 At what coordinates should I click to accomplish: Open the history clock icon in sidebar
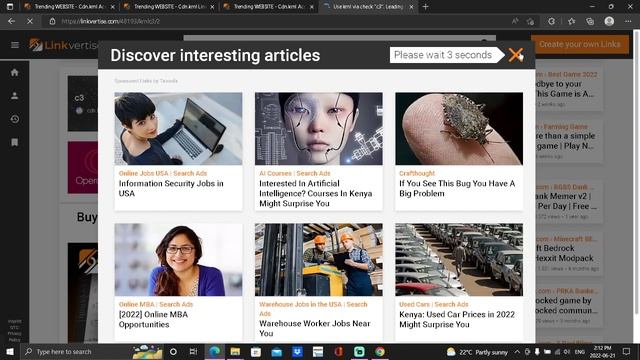(15, 119)
